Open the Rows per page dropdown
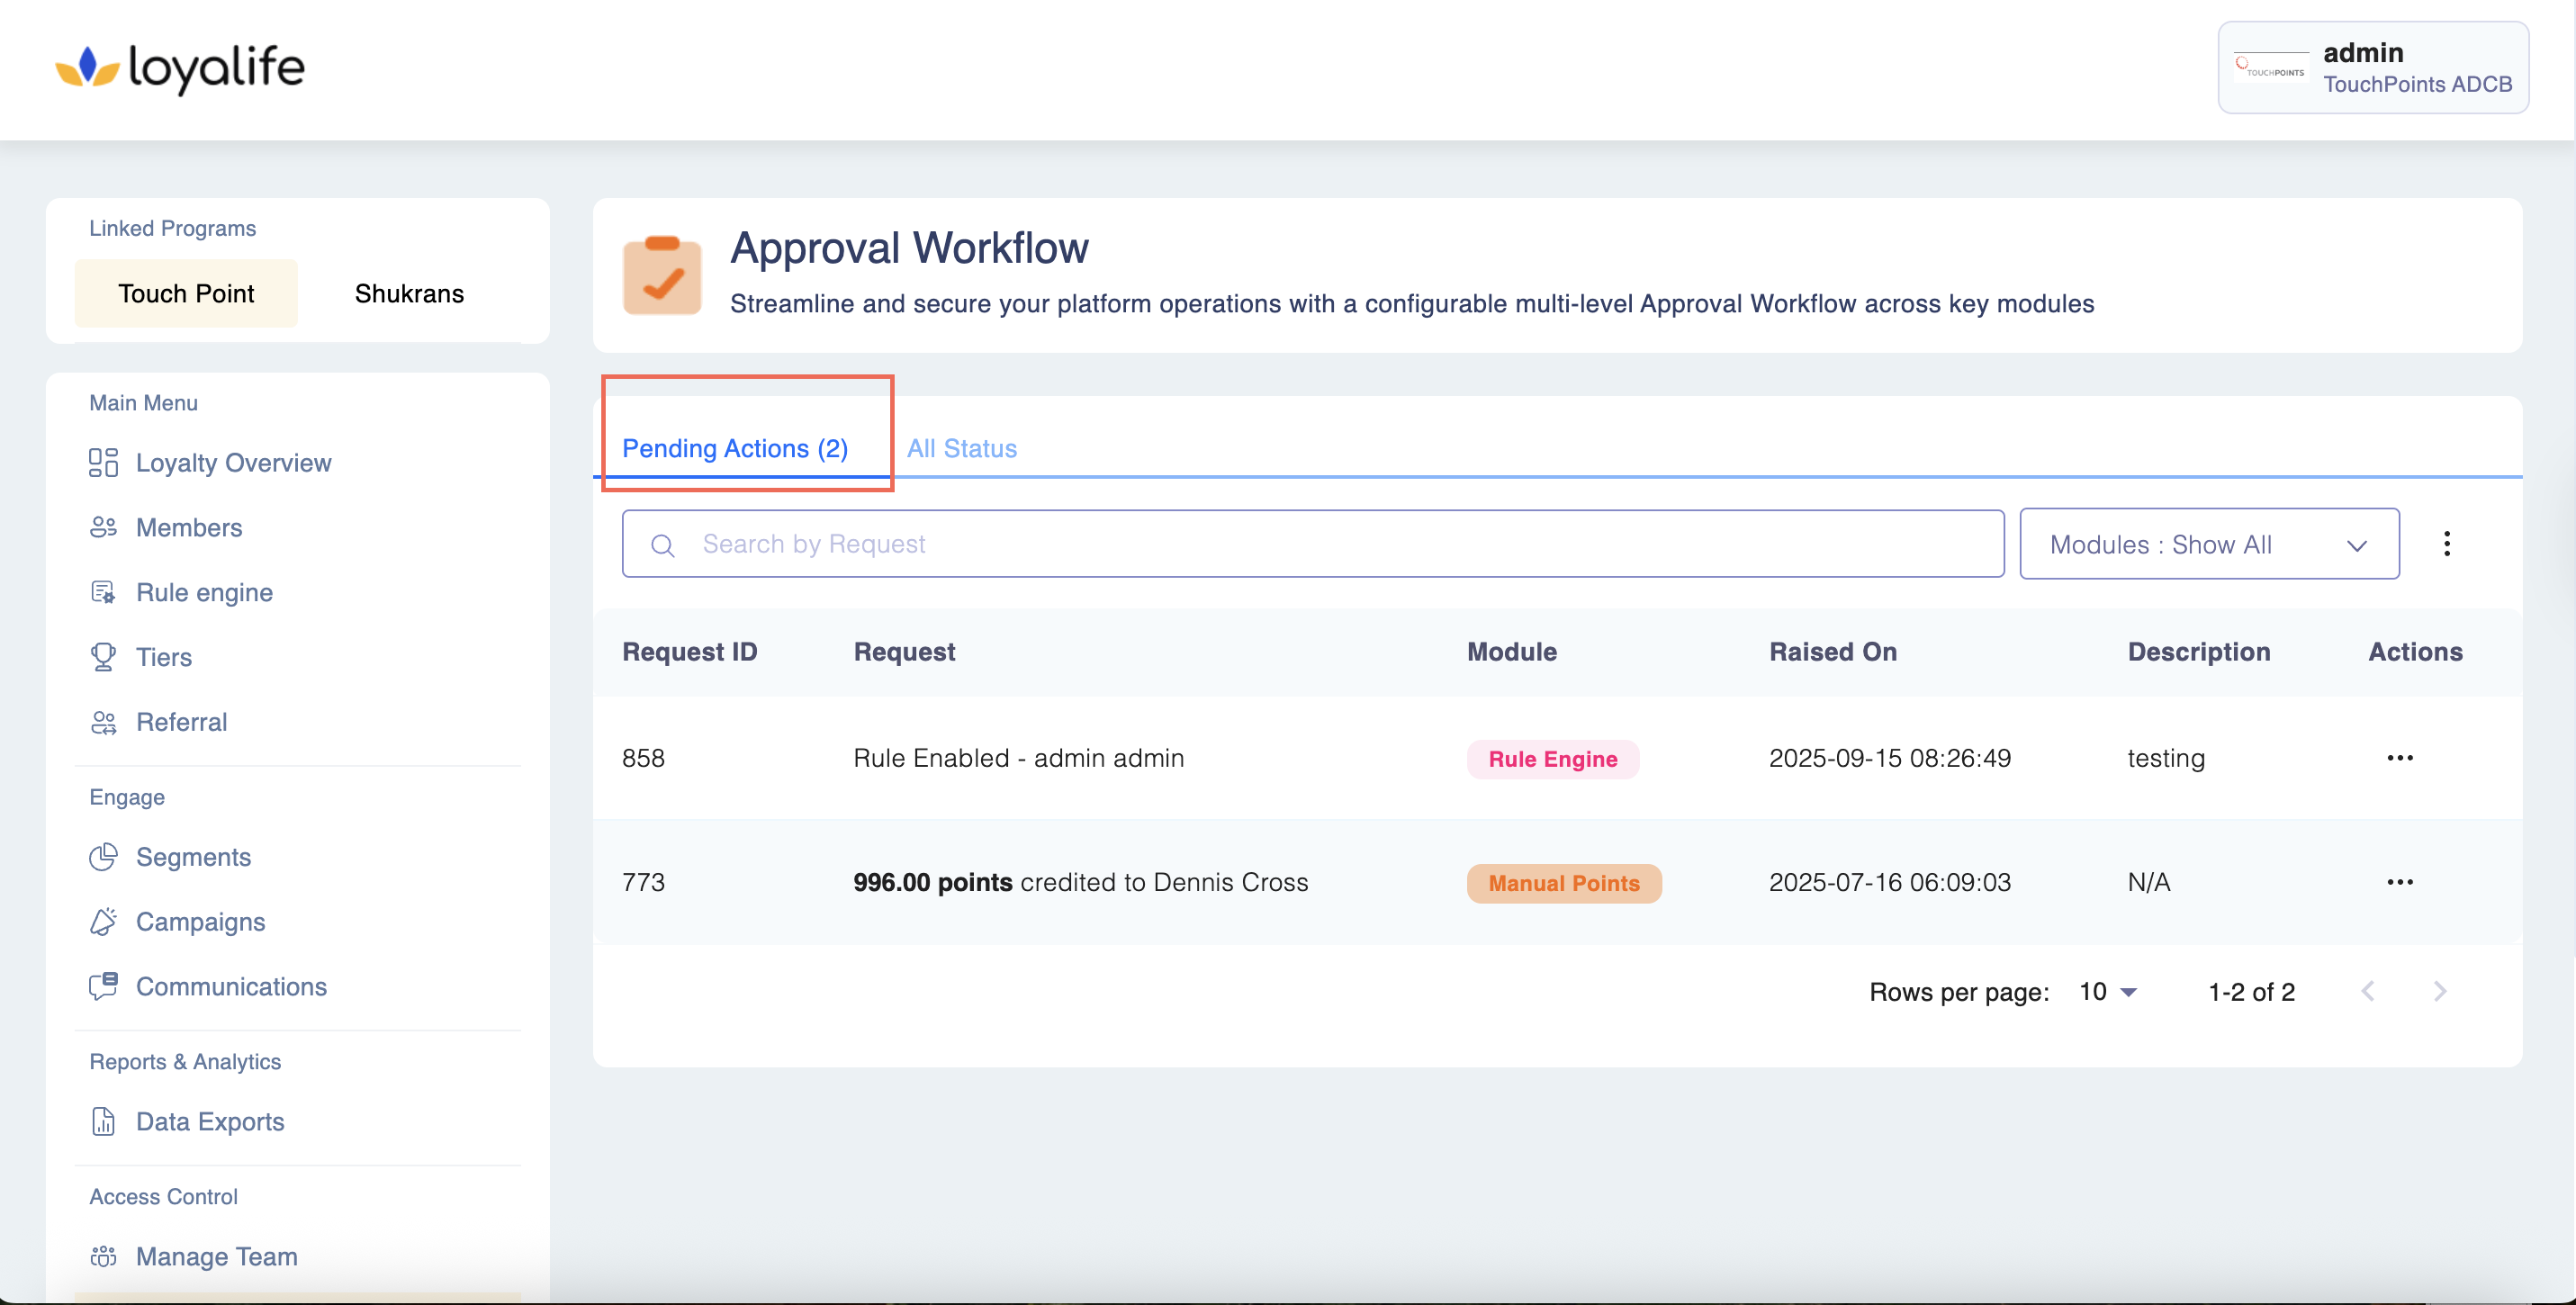Viewport: 2576px width, 1305px height. (x=2107, y=992)
